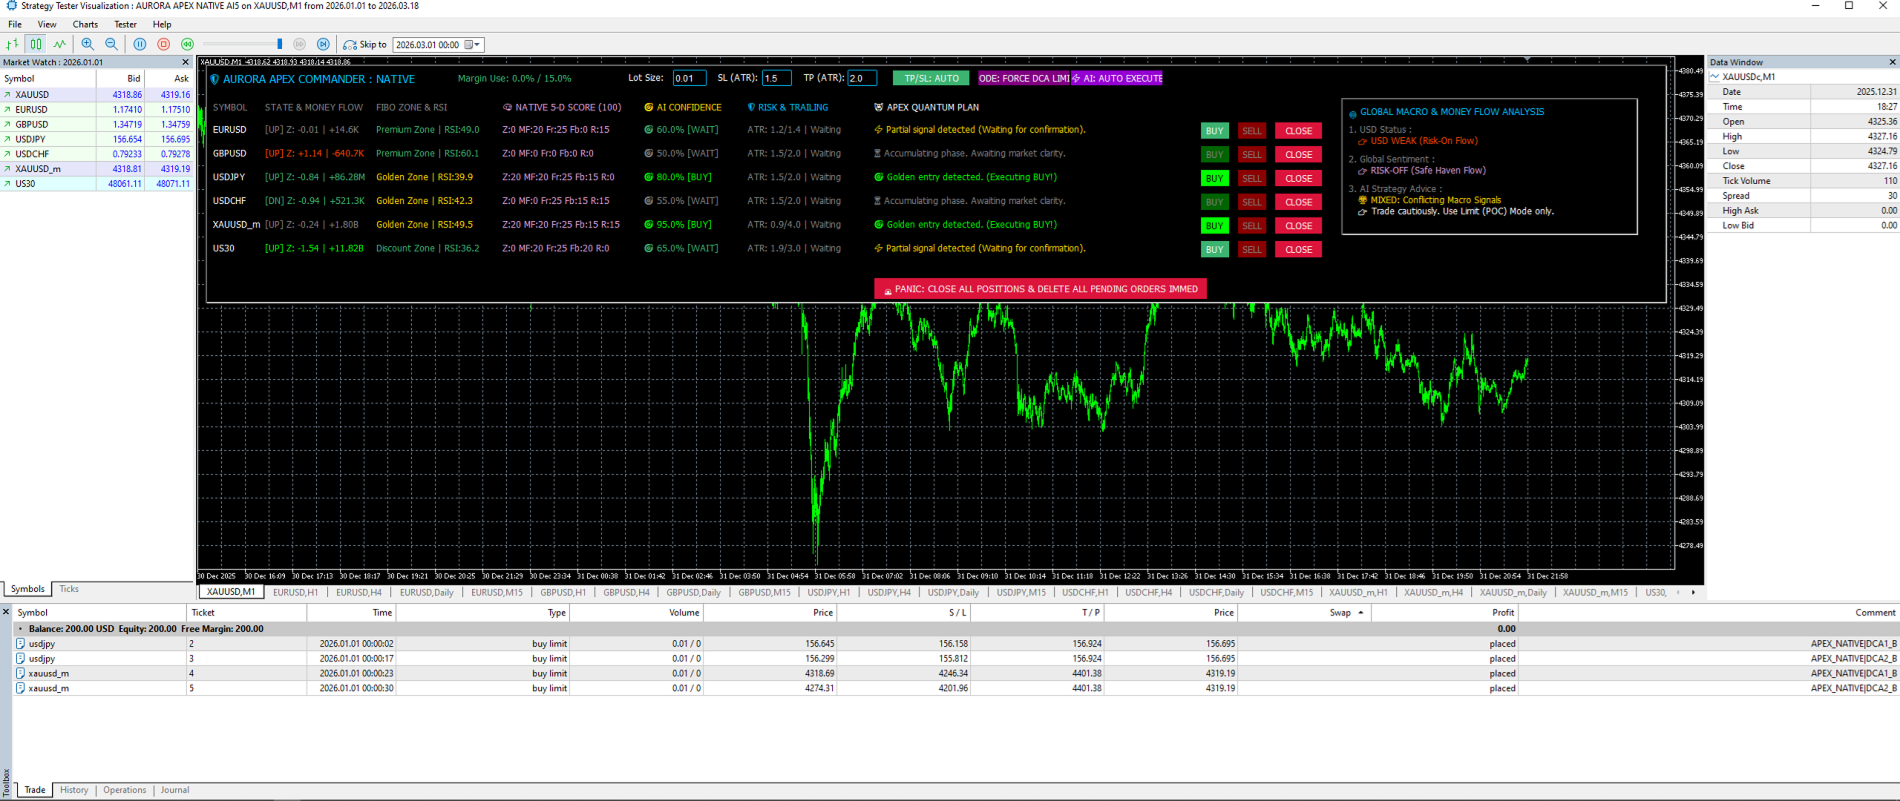This screenshot has width=1900, height=801.
Task: Collapse the Balance row in the trade list
Action: click(x=20, y=629)
